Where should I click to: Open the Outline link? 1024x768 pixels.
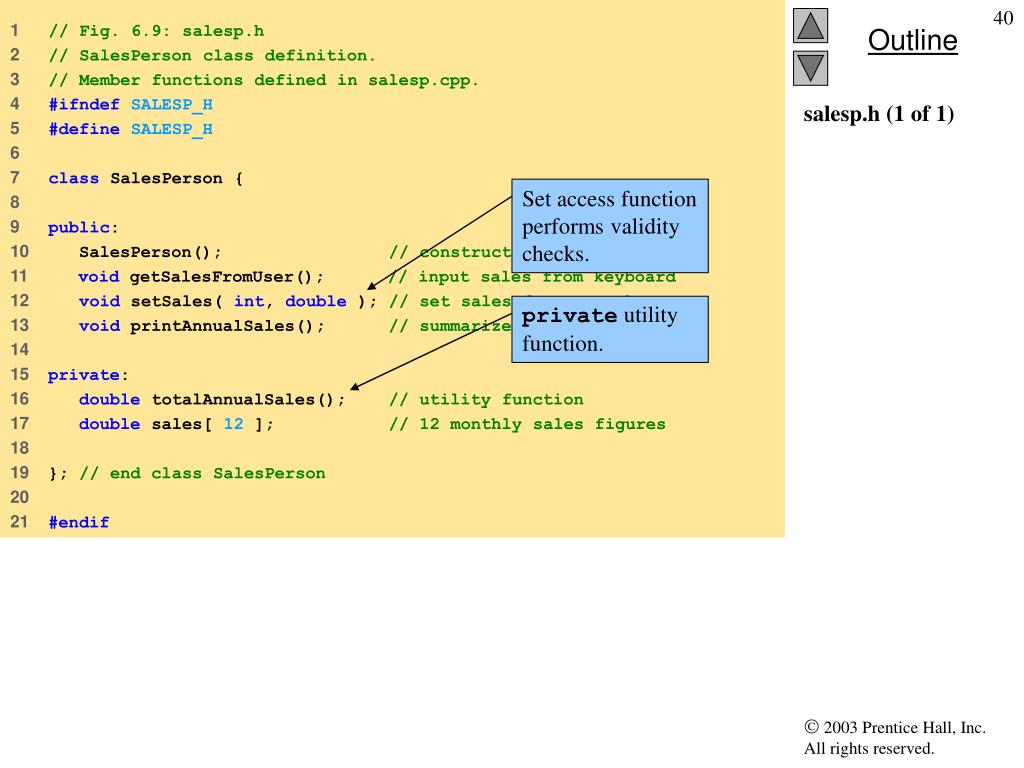(912, 40)
